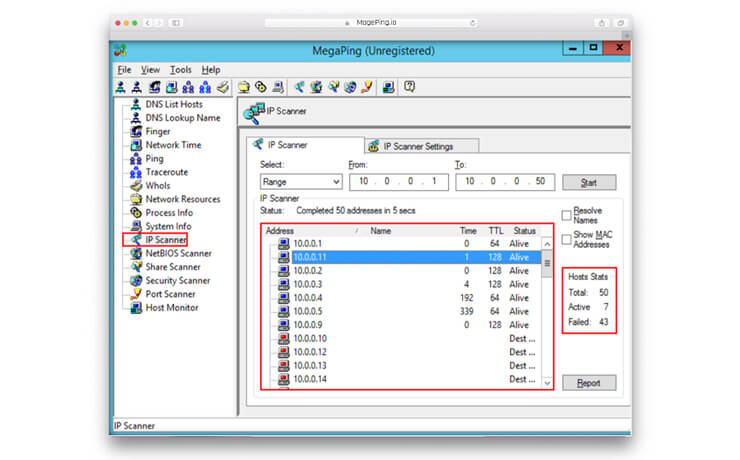Viewport: 740px width, 460px height.
Task: Open the File menu
Action: [x=124, y=70]
